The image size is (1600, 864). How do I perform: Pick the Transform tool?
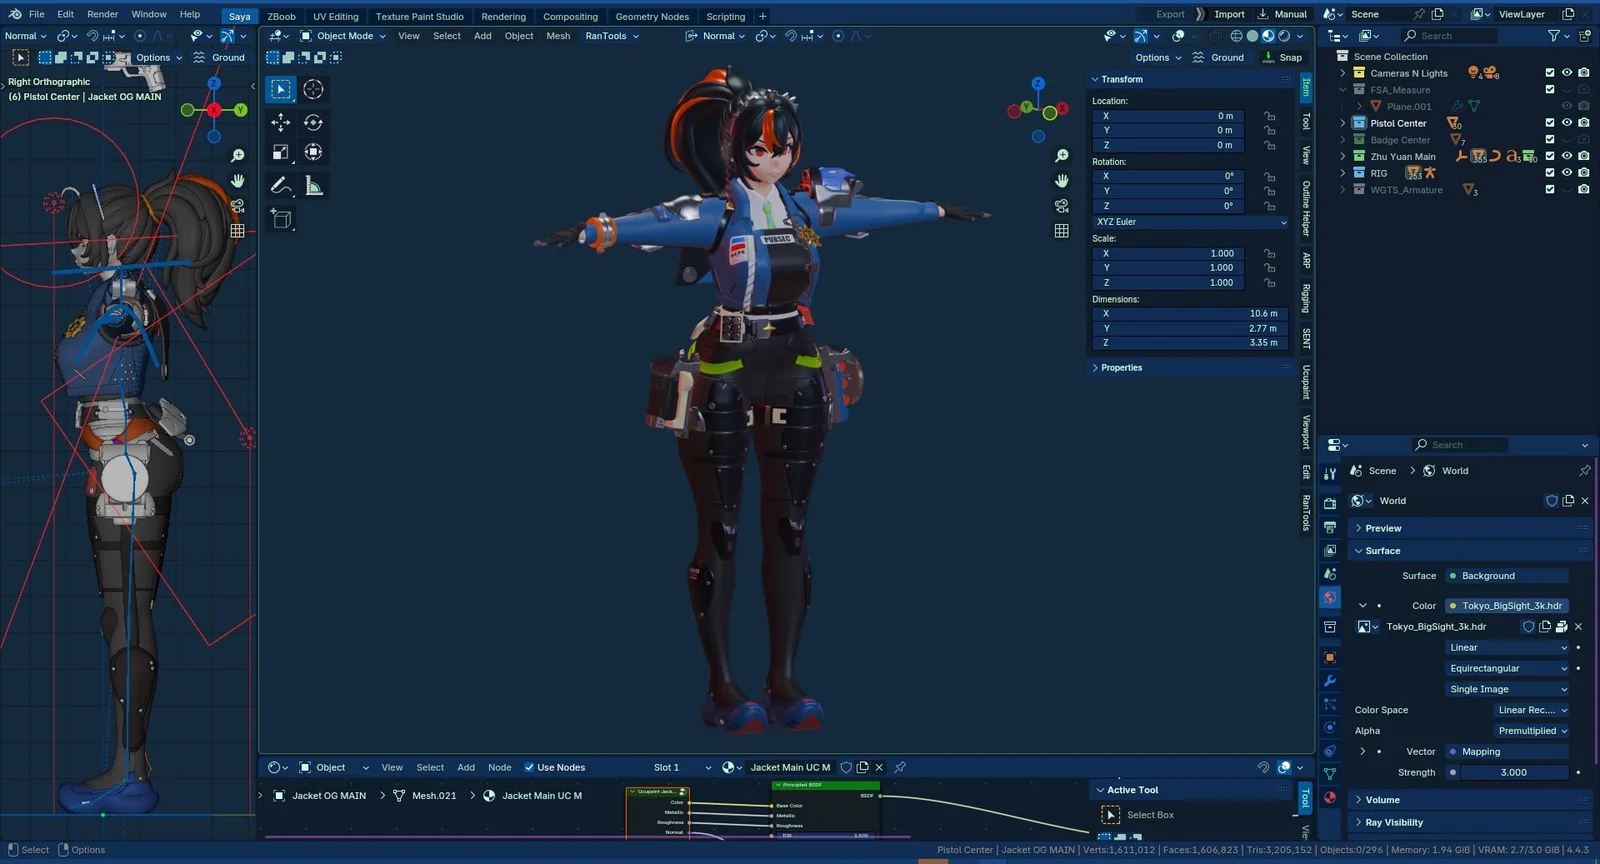click(x=313, y=152)
